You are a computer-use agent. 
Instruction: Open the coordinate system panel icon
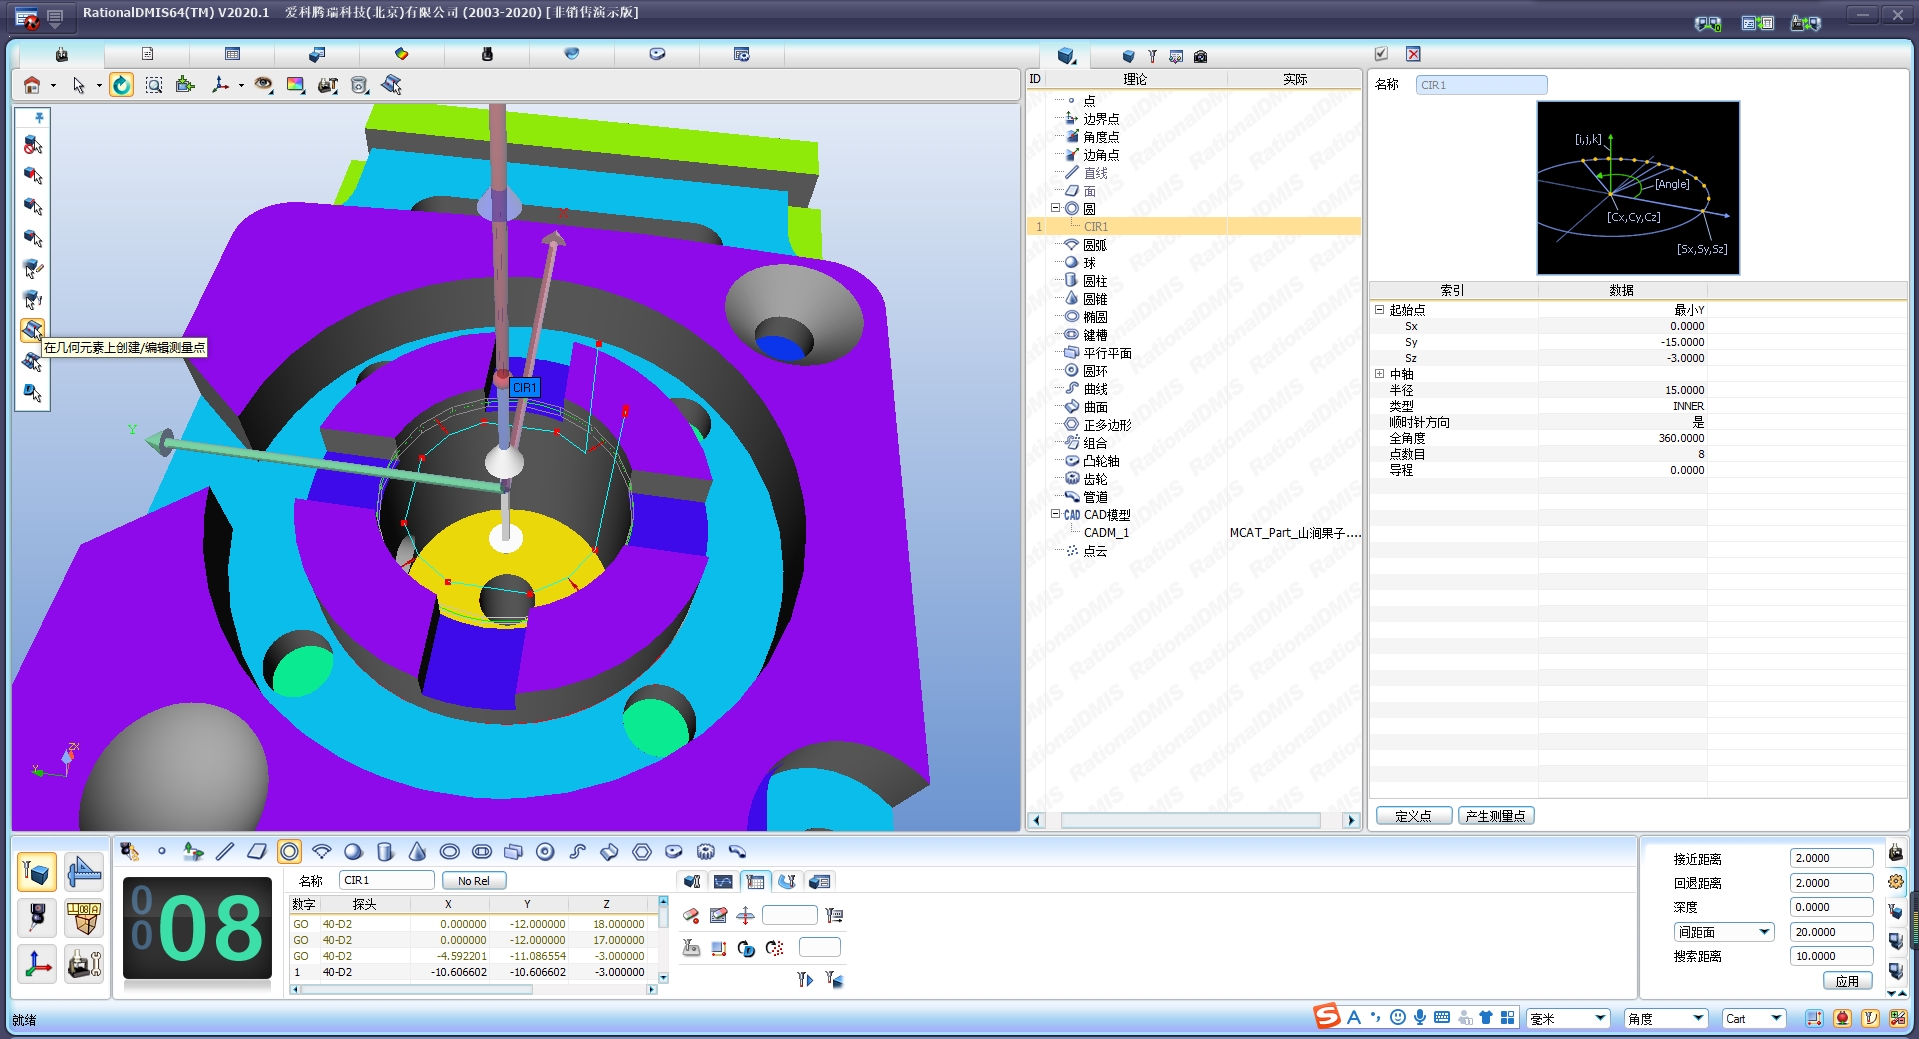(37, 964)
